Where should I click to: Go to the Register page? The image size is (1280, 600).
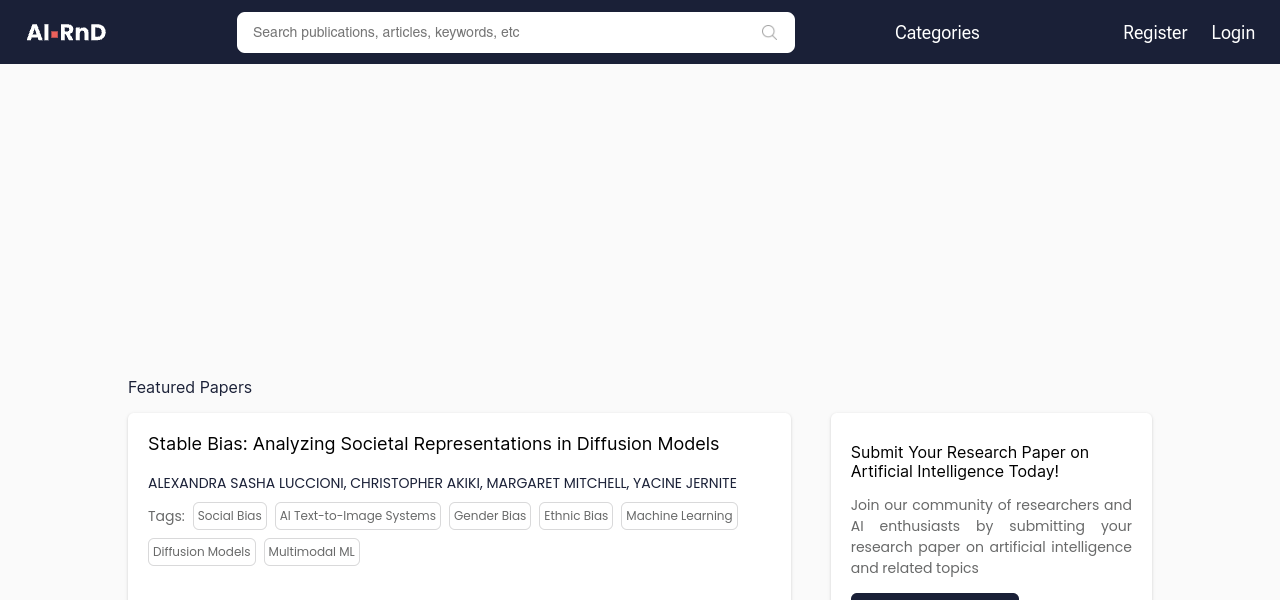1155,33
